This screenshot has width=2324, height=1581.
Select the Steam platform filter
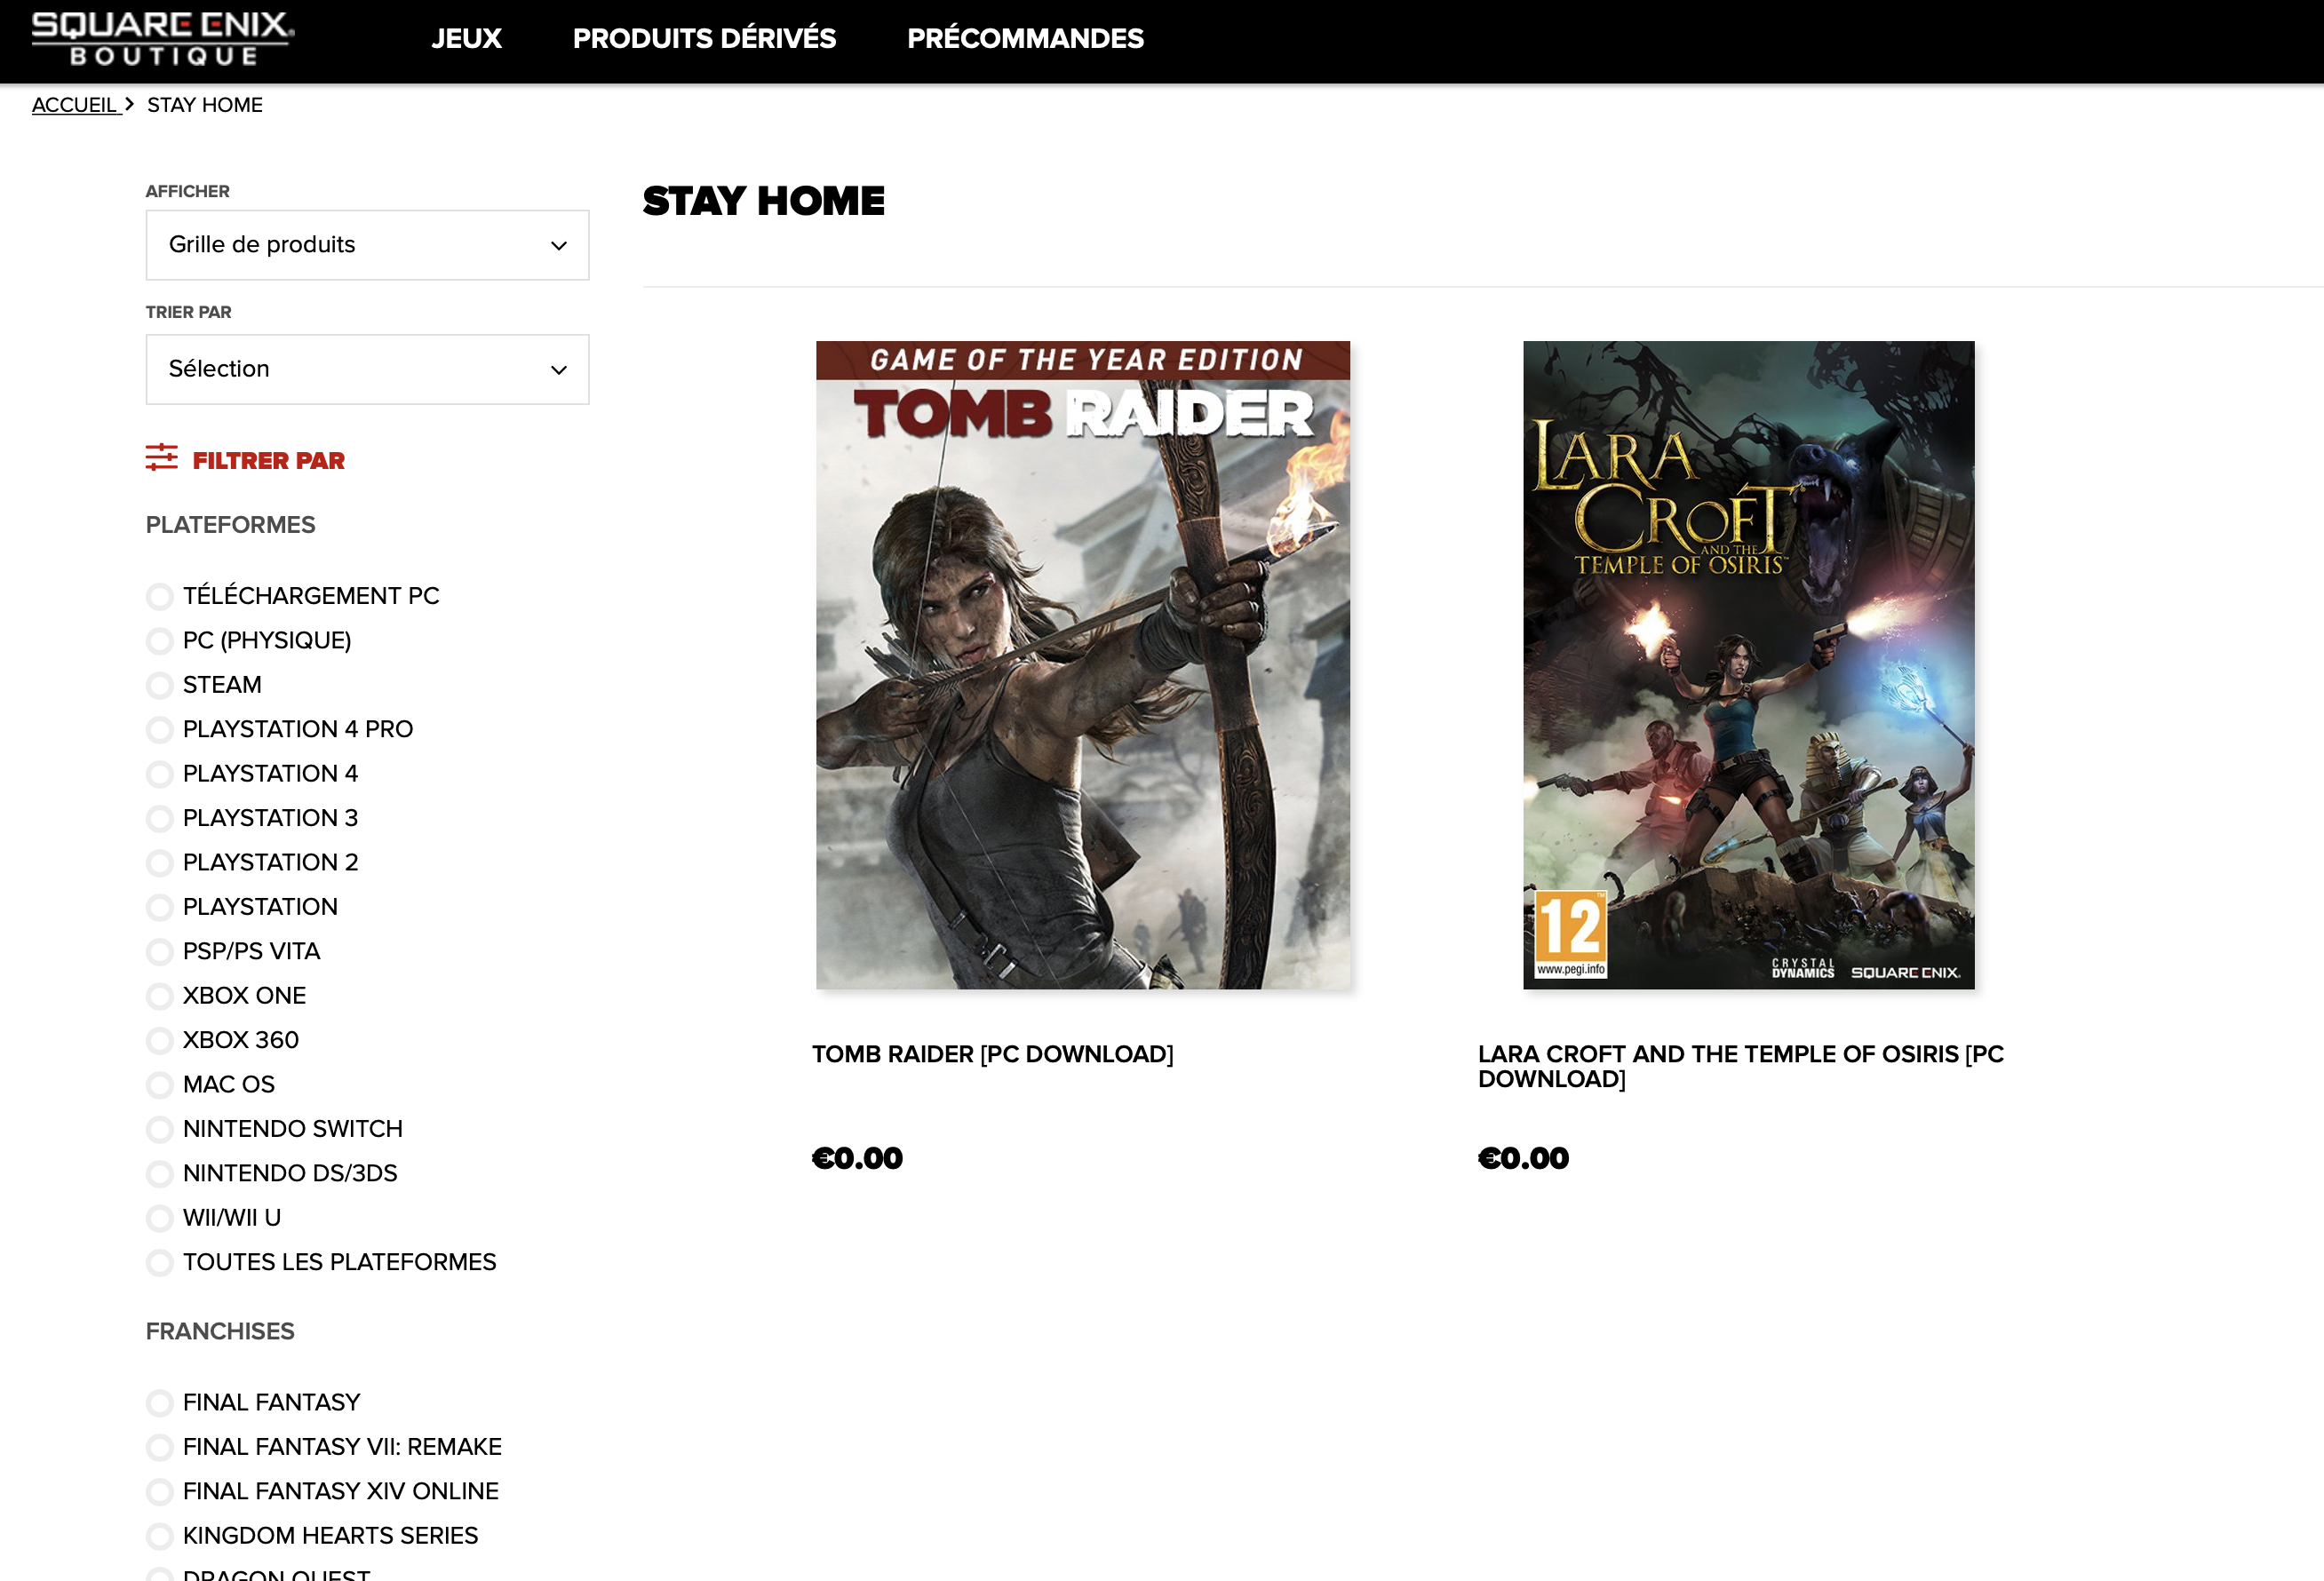tap(160, 686)
